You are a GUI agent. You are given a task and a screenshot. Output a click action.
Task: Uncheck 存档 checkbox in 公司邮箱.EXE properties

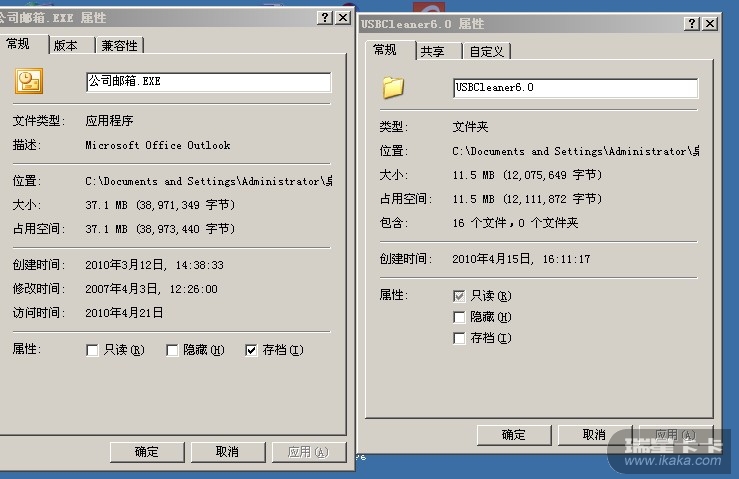click(251, 350)
